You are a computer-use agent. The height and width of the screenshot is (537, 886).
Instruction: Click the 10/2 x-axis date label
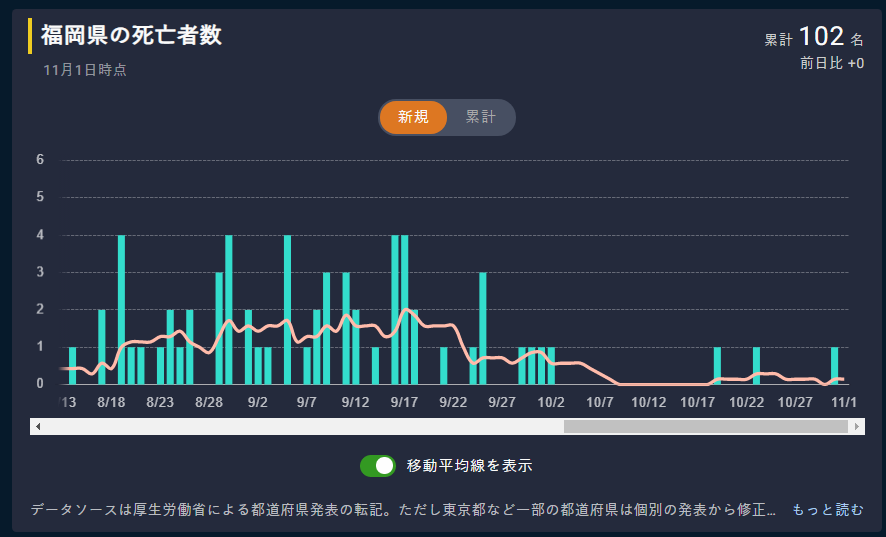(551, 402)
